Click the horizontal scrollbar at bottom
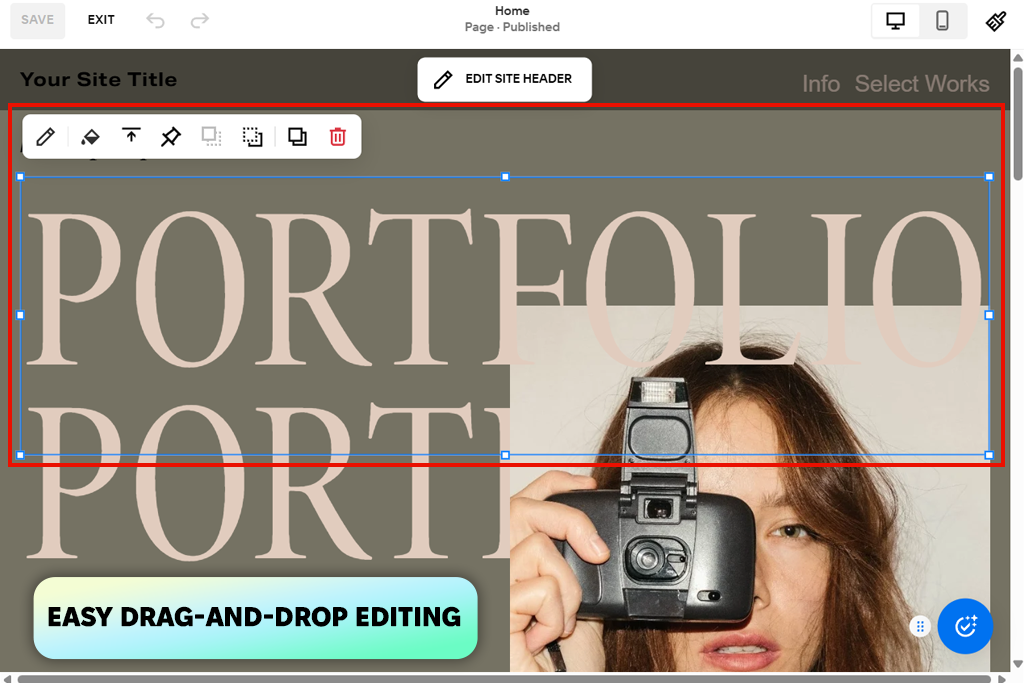Viewport: 1024px width, 683px height. (x=504, y=679)
